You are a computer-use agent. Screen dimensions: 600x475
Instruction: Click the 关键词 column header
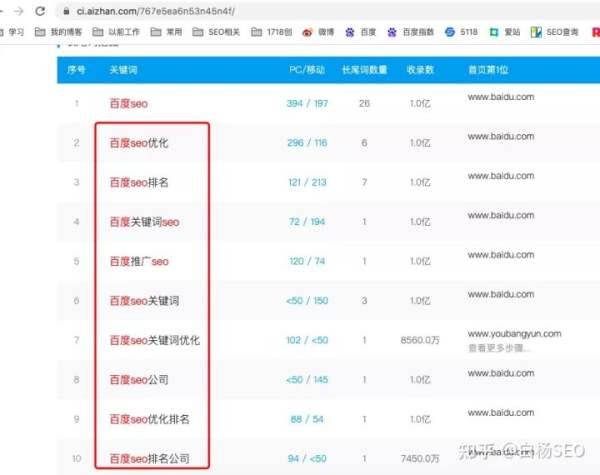click(123, 70)
